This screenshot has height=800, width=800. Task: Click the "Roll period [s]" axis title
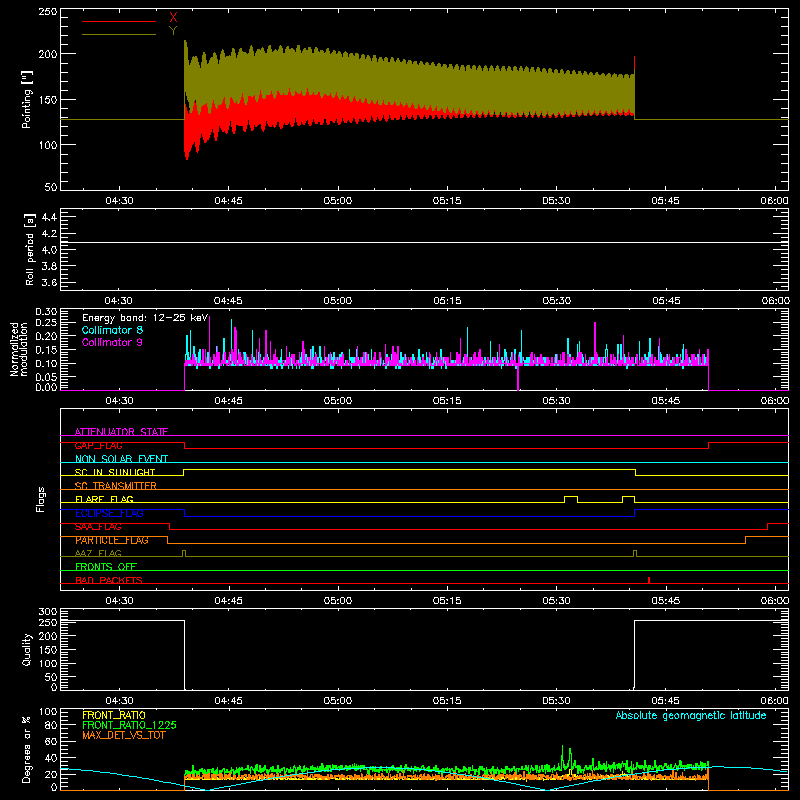(30, 249)
